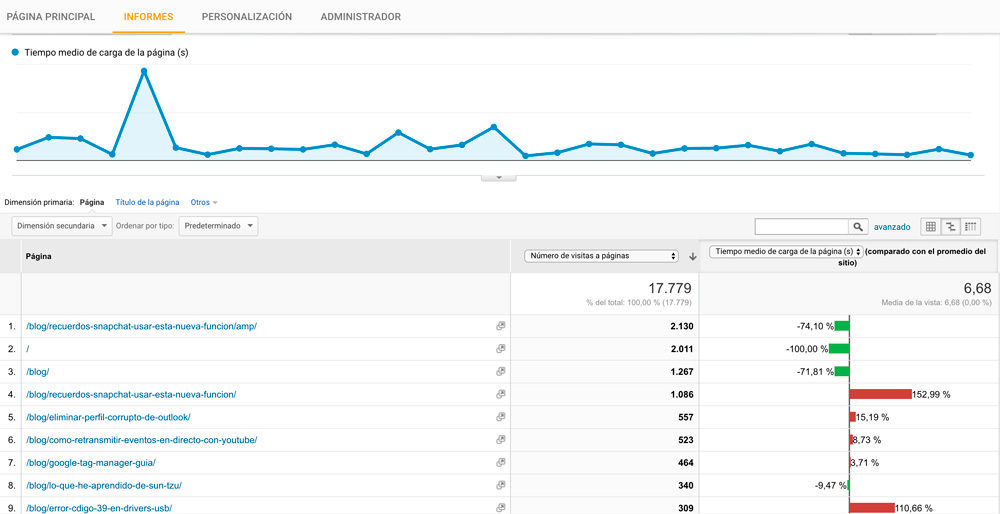1000x514 pixels.
Task: Open external link icon for /blog/ row
Action: pos(500,371)
